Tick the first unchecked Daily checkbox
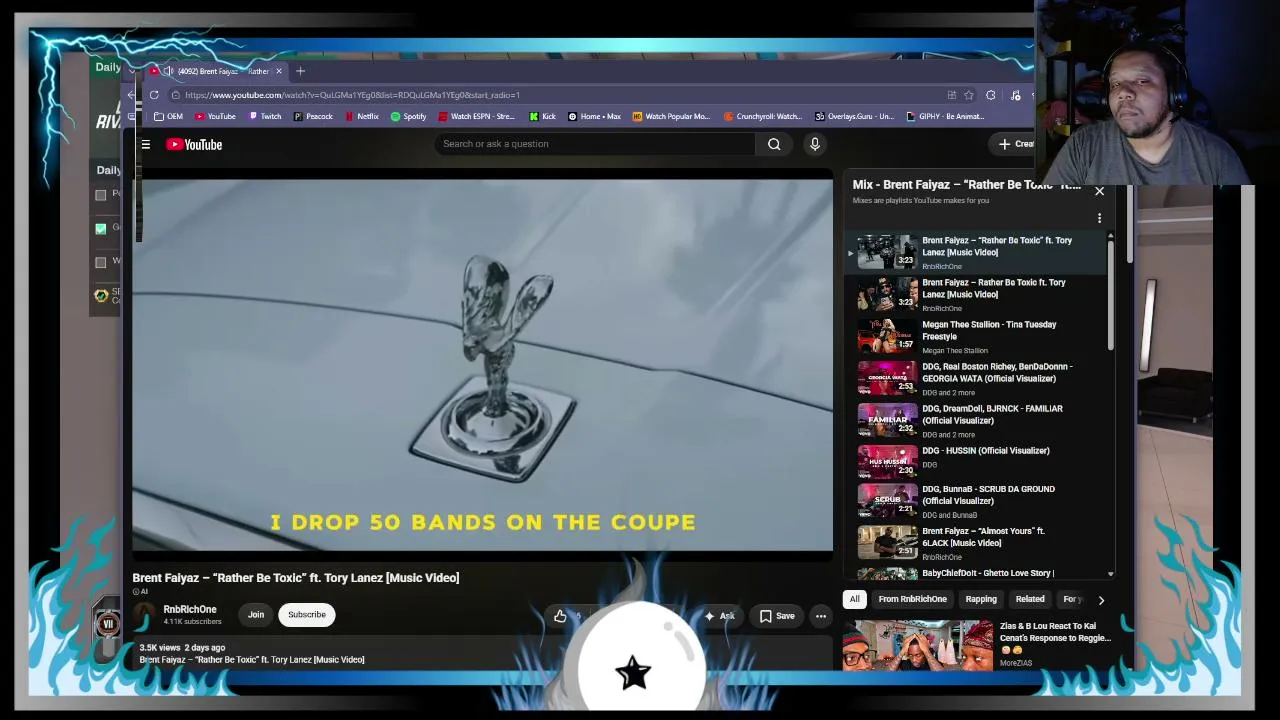 coord(100,195)
